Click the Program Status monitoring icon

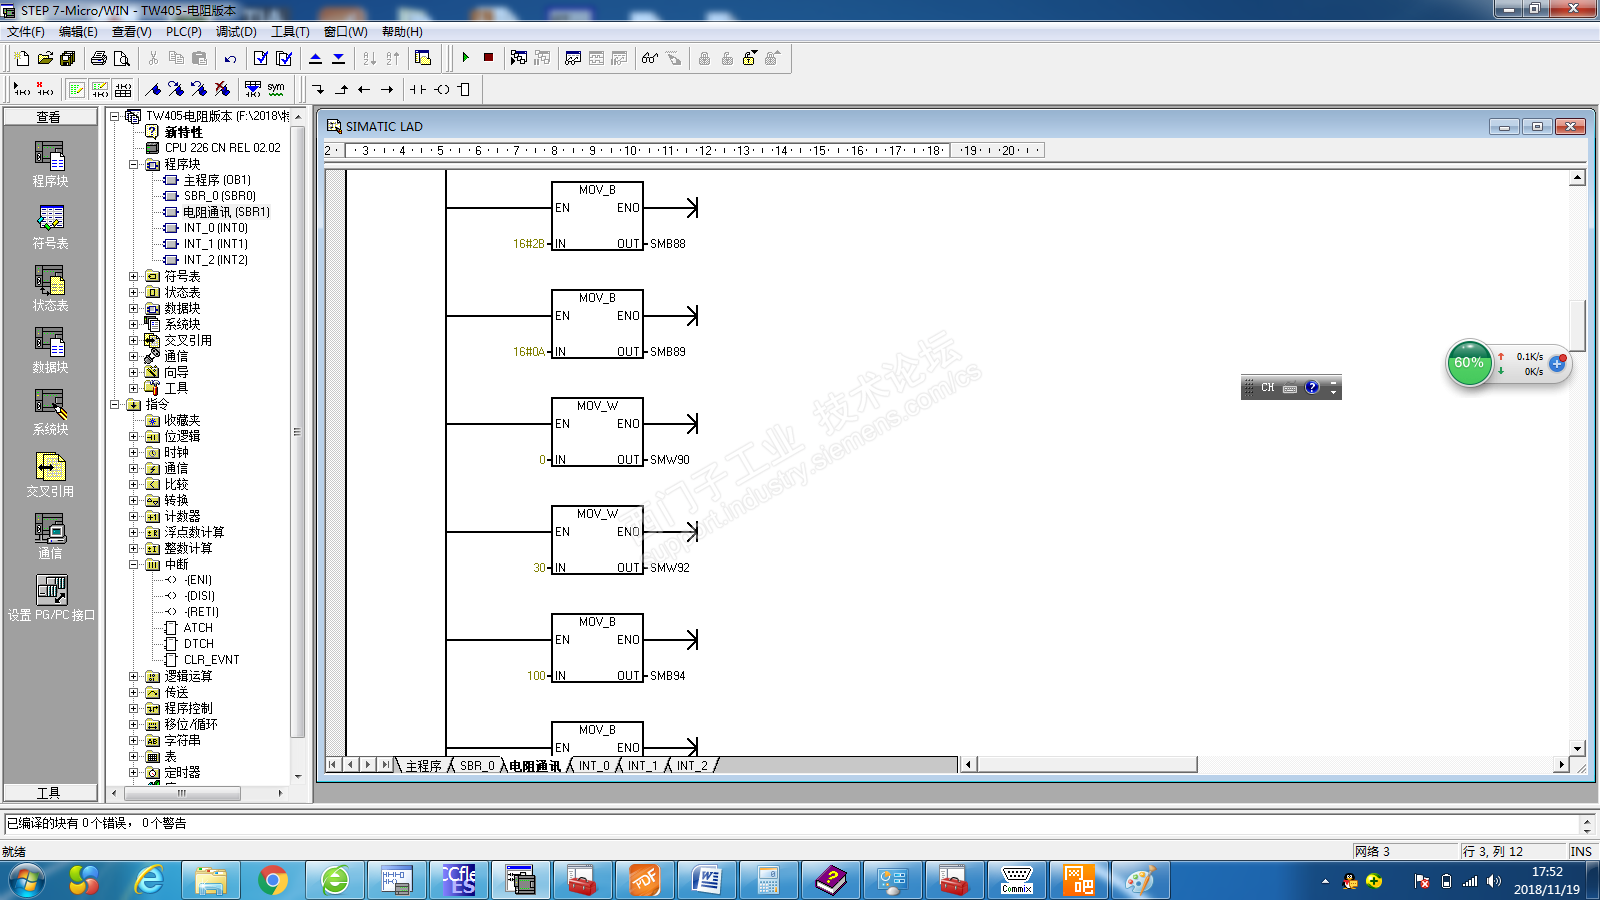click(x=519, y=58)
